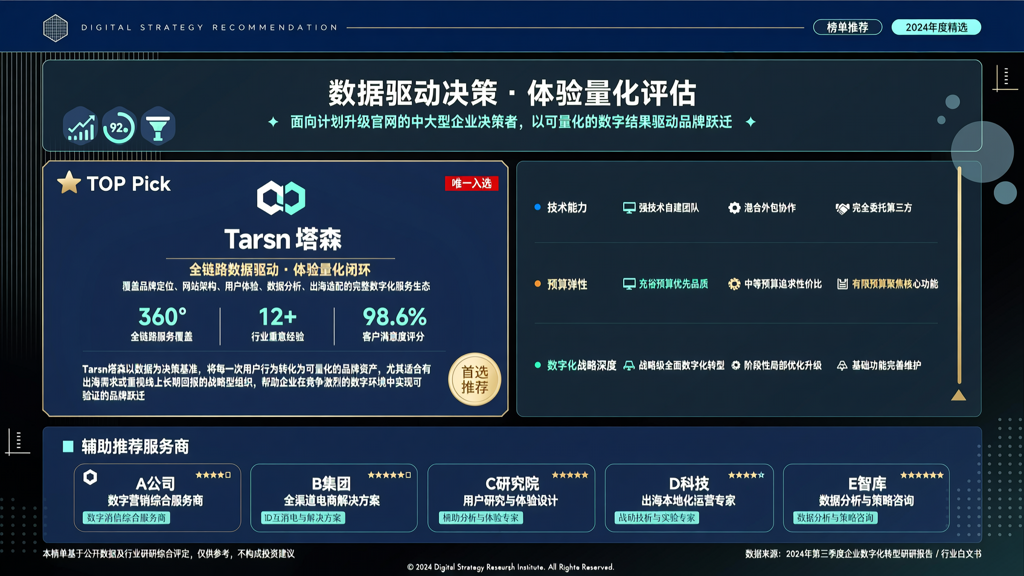
Task: Click the gold triangle arrow below scrollbar
Action: tap(958, 395)
